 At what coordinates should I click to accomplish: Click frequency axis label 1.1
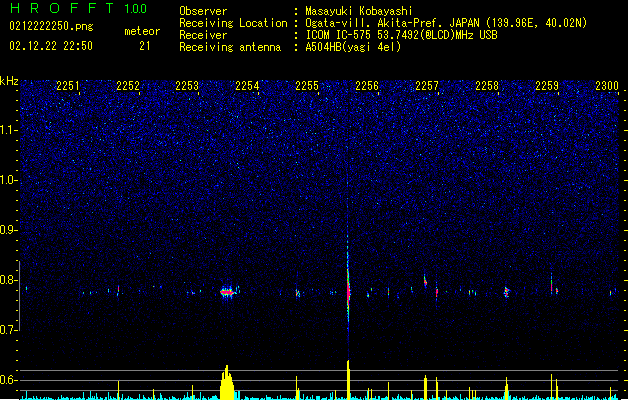[x=8, y=130]
